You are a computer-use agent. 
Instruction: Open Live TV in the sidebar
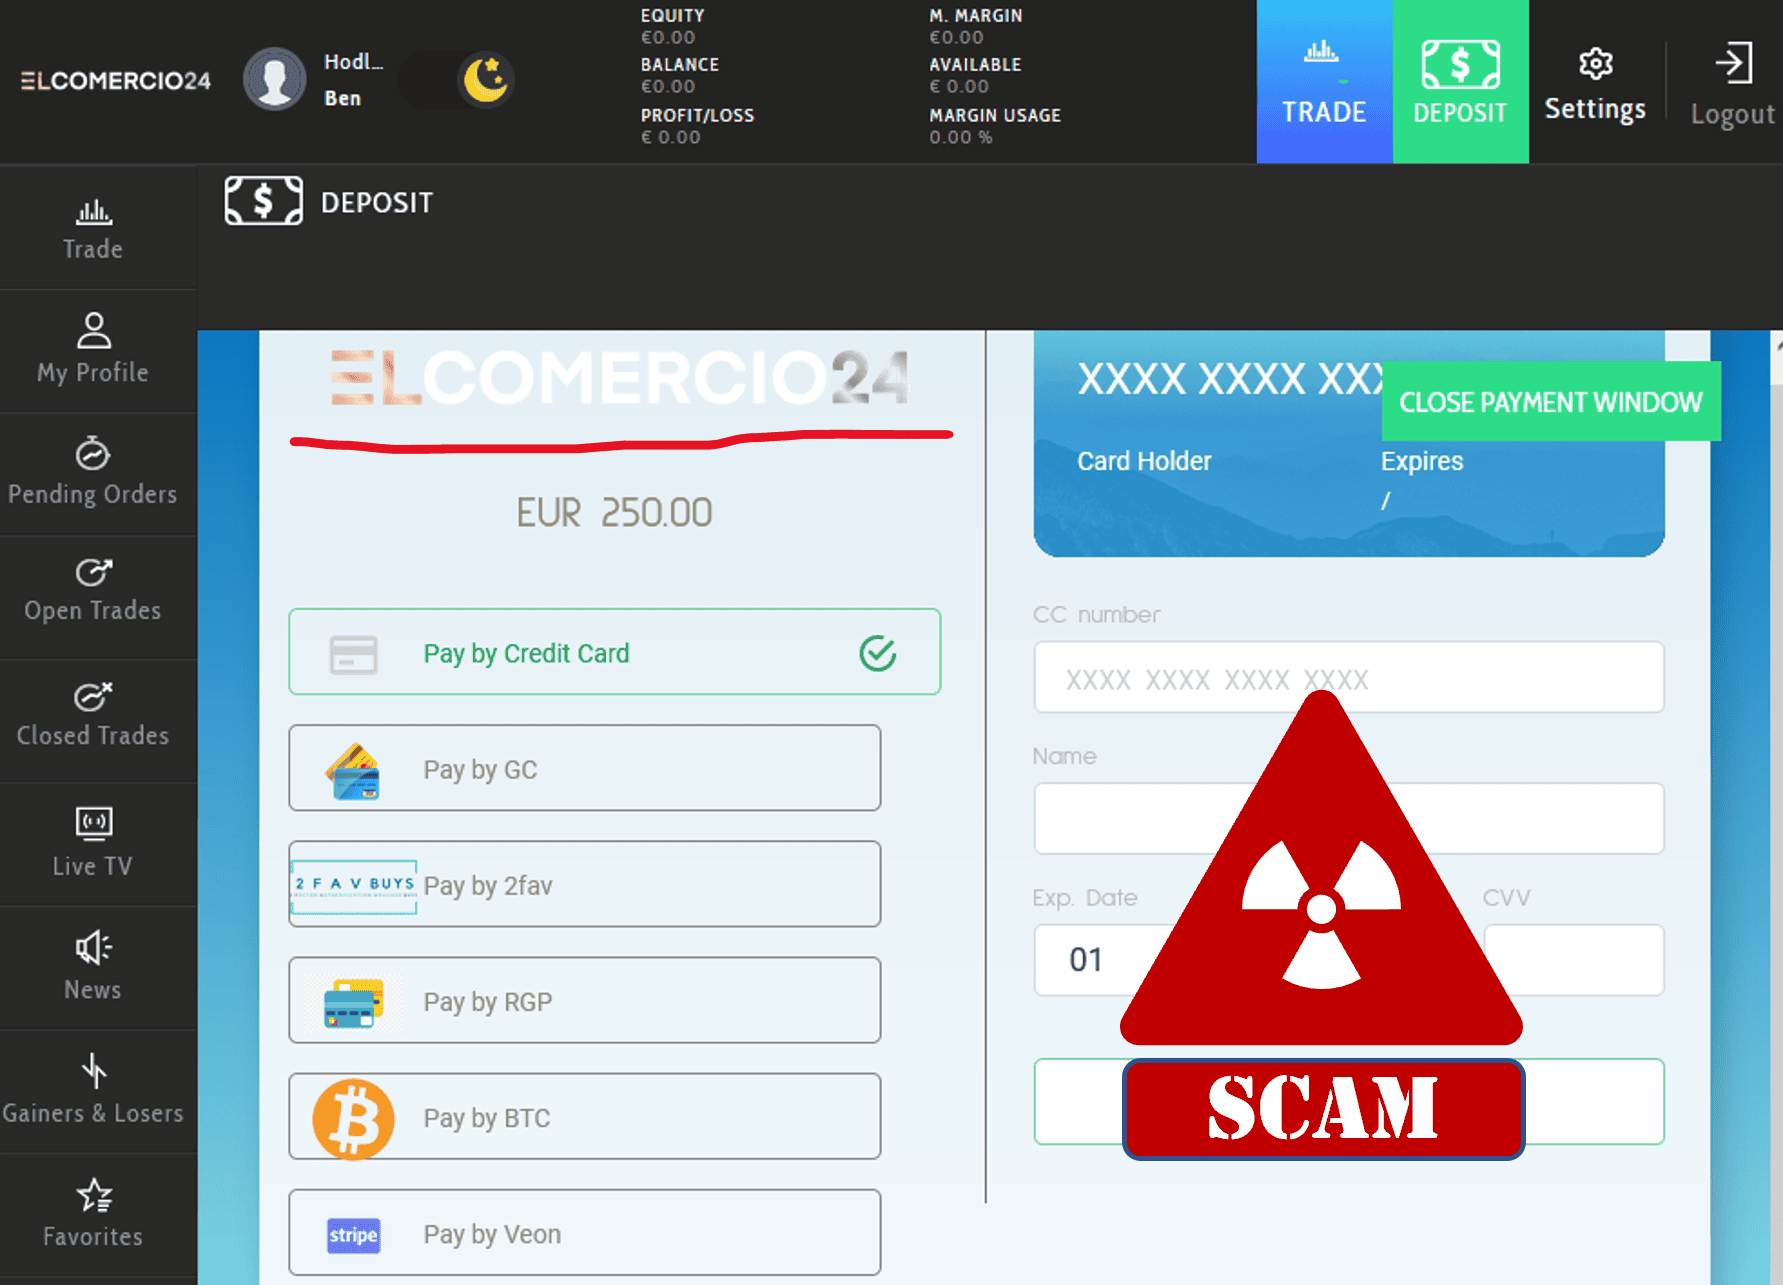coord(93,844)
